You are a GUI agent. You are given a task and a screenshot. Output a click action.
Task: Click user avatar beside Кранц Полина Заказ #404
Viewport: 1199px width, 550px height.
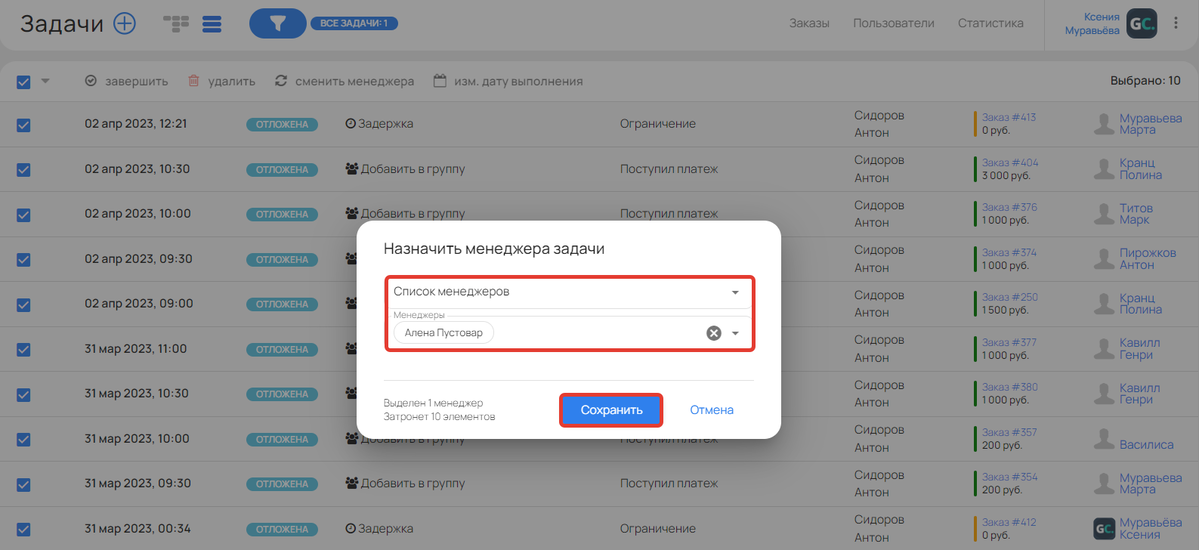(x=1103, y=169)
